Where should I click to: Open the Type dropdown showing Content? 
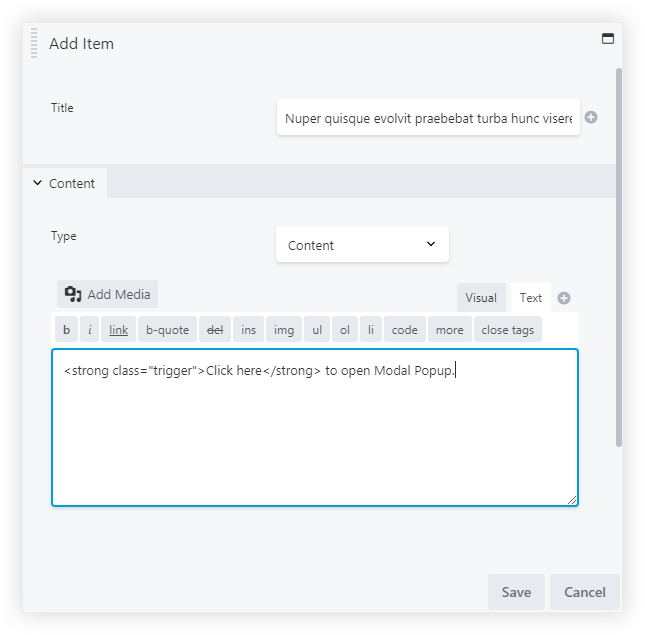pos(362,245)
